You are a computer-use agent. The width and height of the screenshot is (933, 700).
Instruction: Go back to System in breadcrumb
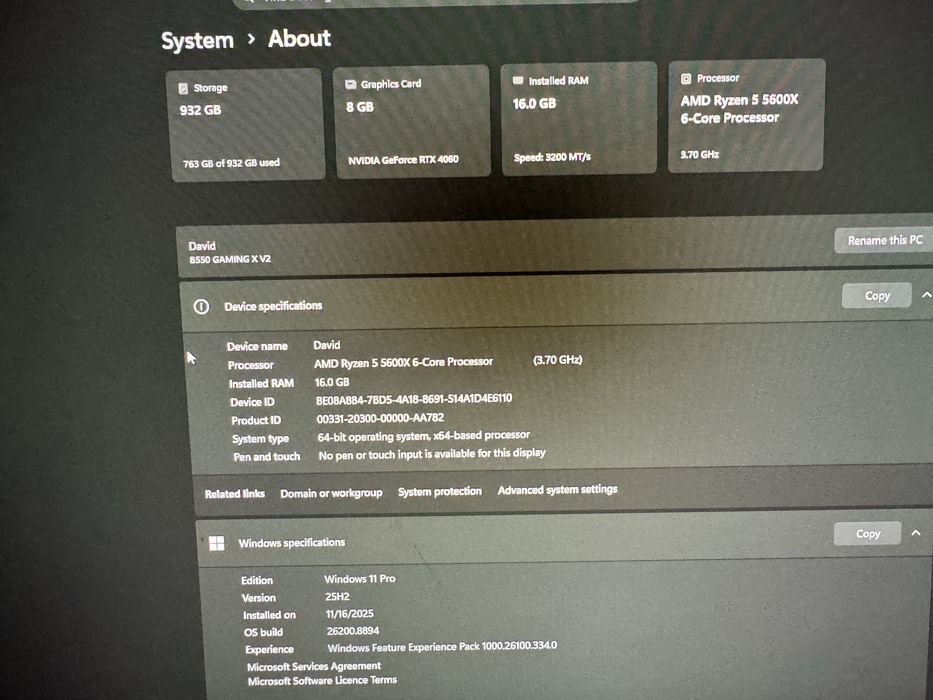coord(198,41)
